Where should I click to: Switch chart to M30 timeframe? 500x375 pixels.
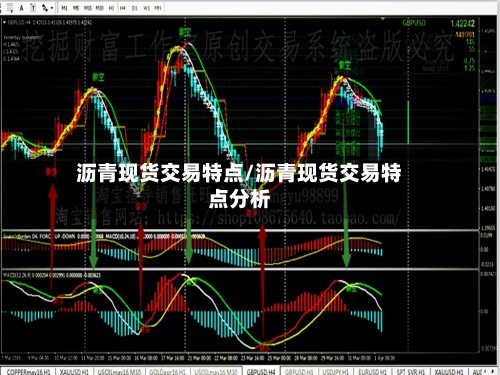(x=100, y=8)
